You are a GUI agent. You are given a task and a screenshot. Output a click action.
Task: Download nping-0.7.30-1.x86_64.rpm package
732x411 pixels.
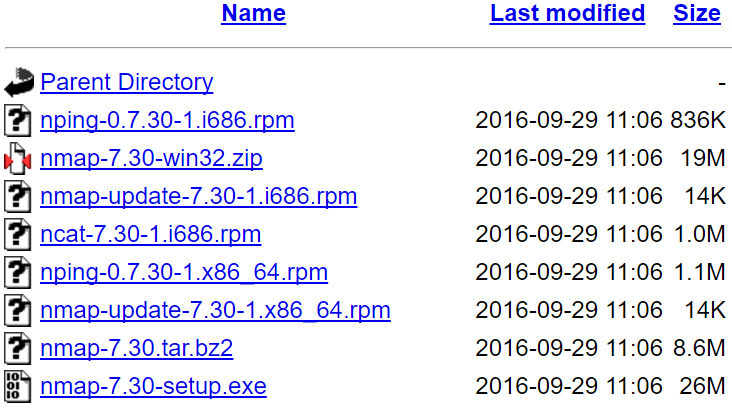pos(184,272)
